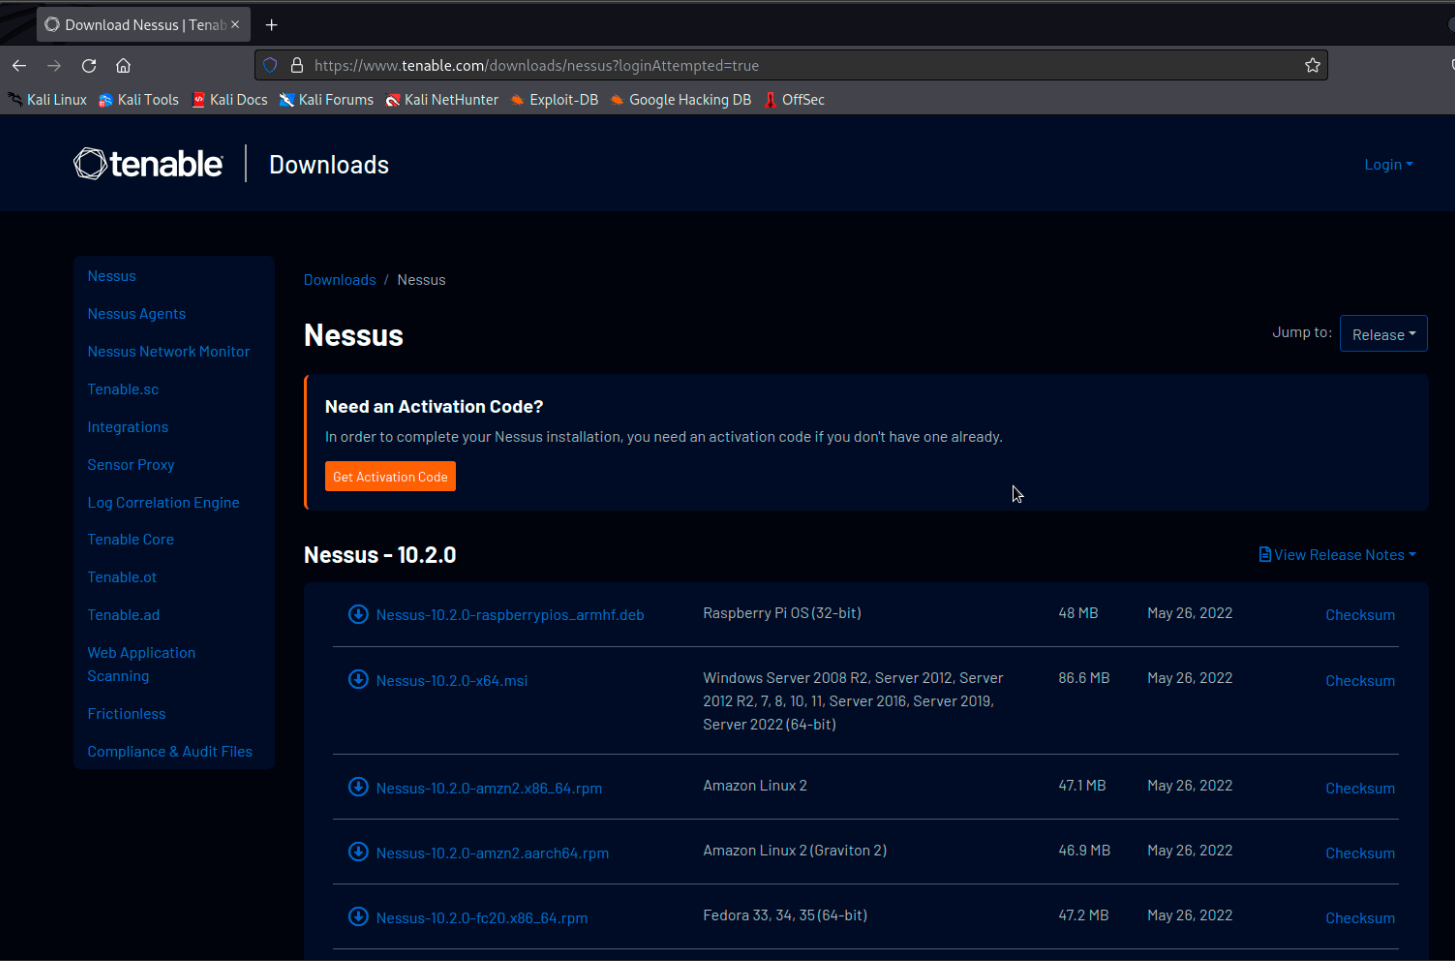View site security via padlock icon
The width and height of the screenshot is (1455, 961).
(x=296, y=66)
